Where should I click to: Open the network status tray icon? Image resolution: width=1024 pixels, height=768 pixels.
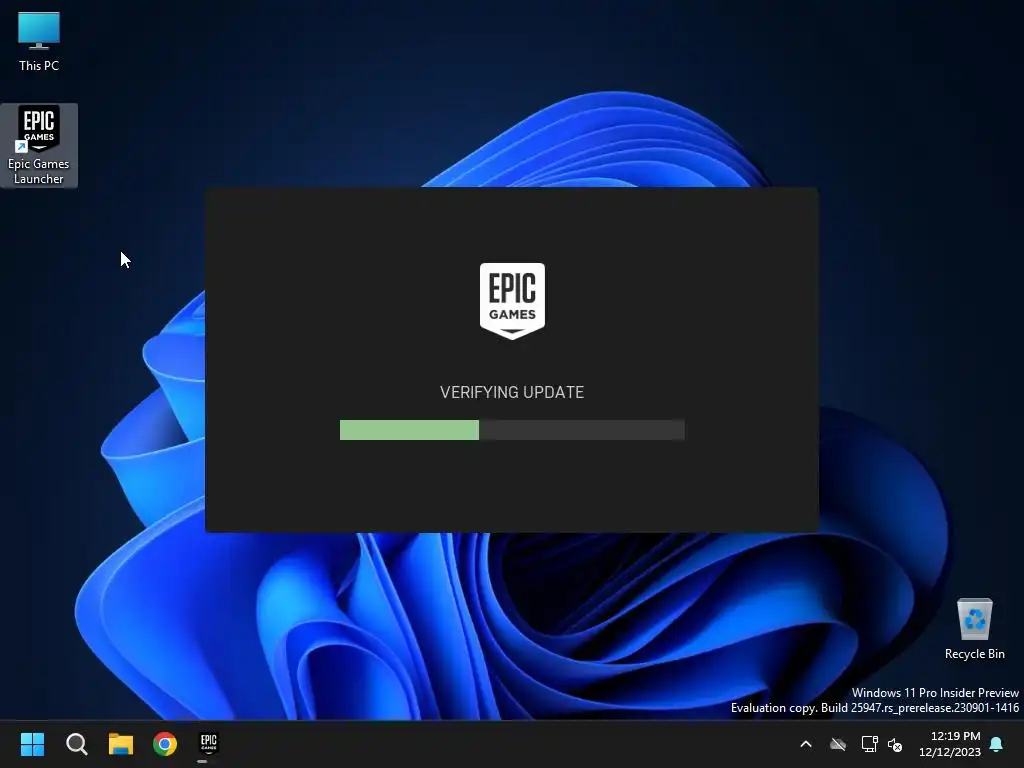pos(869,744)
